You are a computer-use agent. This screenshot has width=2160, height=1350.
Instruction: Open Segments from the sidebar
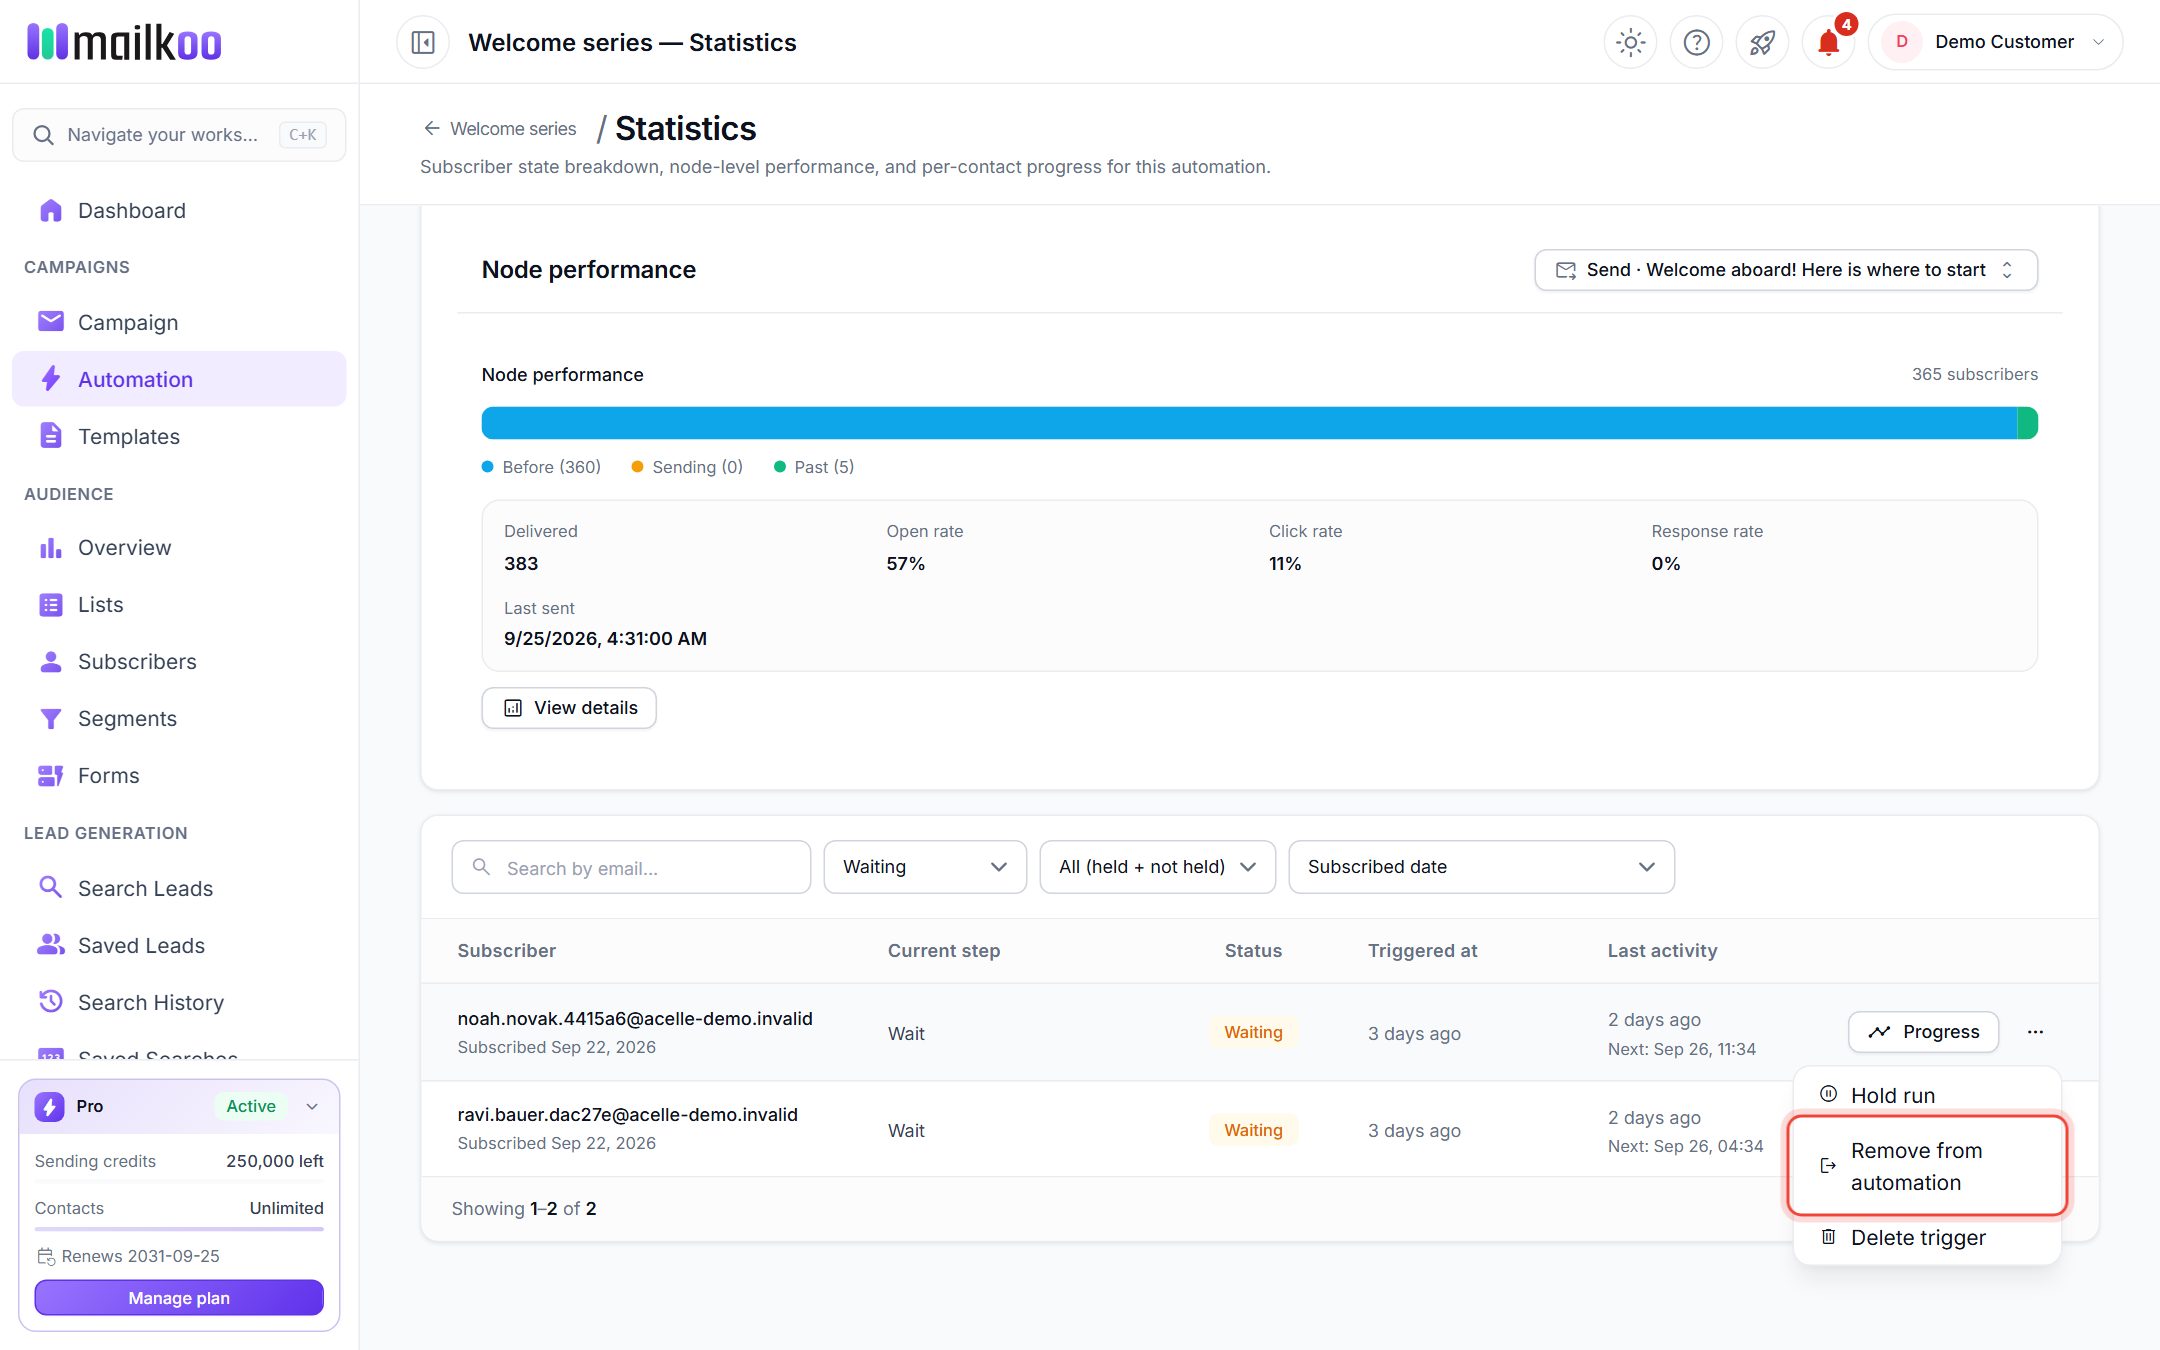click(179, 718)
